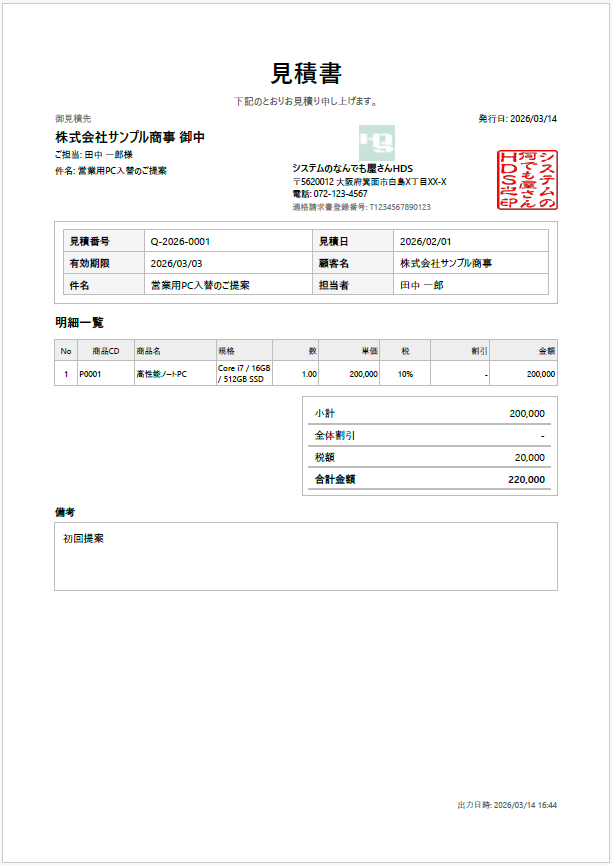612x865 pixels.
Task: Click 顧客名 value 株式会社サンプル商事 in table
Action: pyautogui.click(x=446, y=263)
